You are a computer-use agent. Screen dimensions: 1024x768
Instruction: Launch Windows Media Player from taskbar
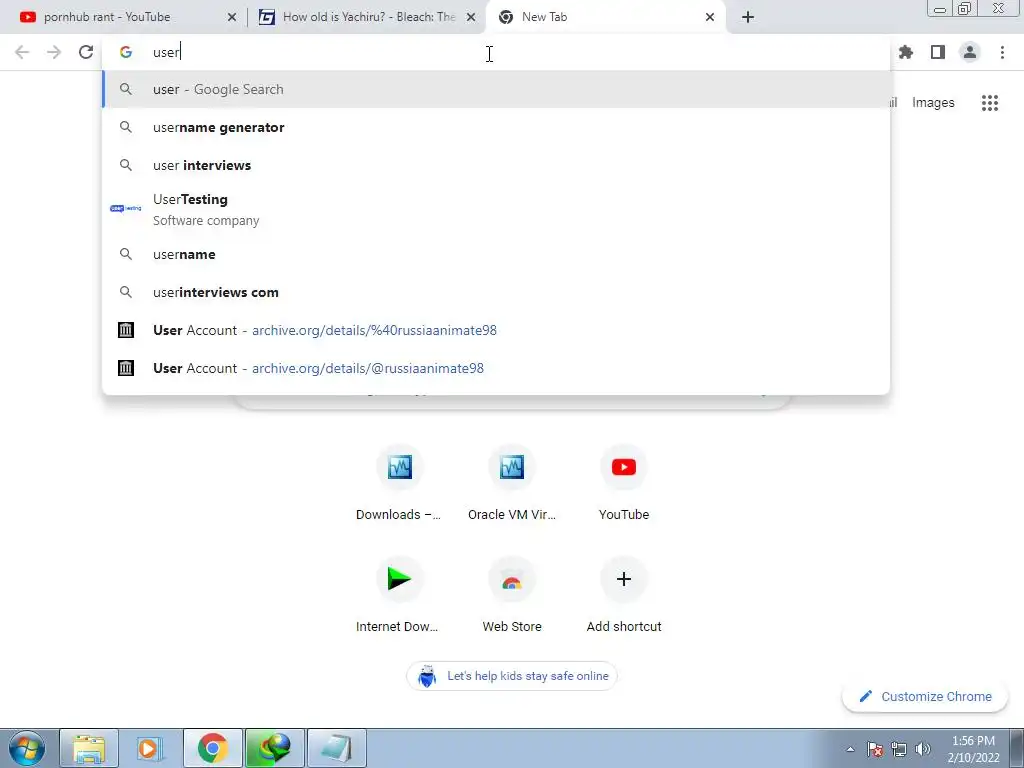click(x=150, y=748)
